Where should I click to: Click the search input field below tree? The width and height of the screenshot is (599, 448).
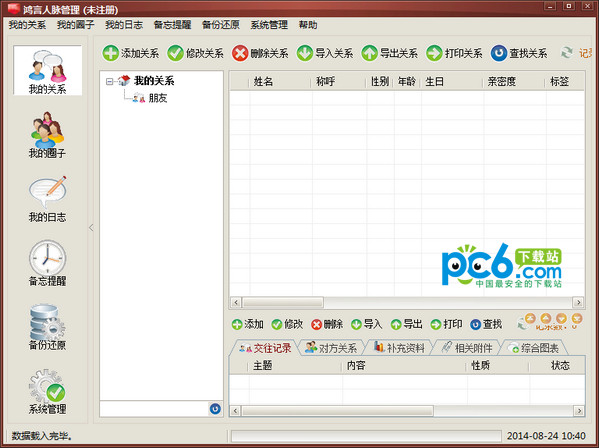coord(154,409)
